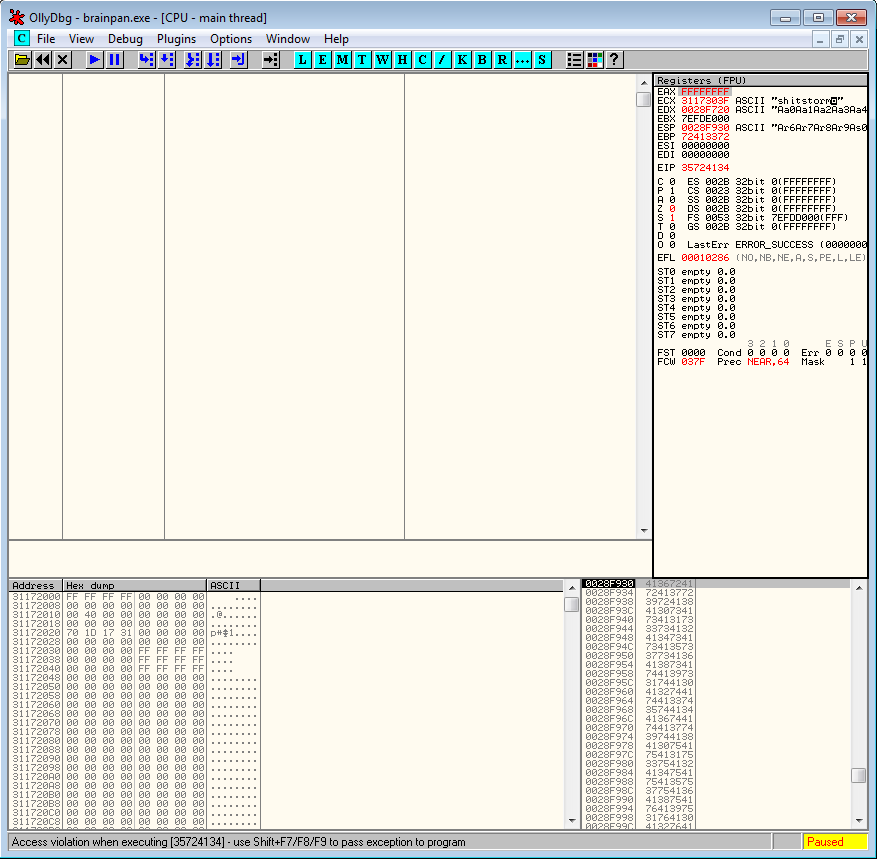
Task: Select ECX register value 3117303F
Action: pos(705,101)
